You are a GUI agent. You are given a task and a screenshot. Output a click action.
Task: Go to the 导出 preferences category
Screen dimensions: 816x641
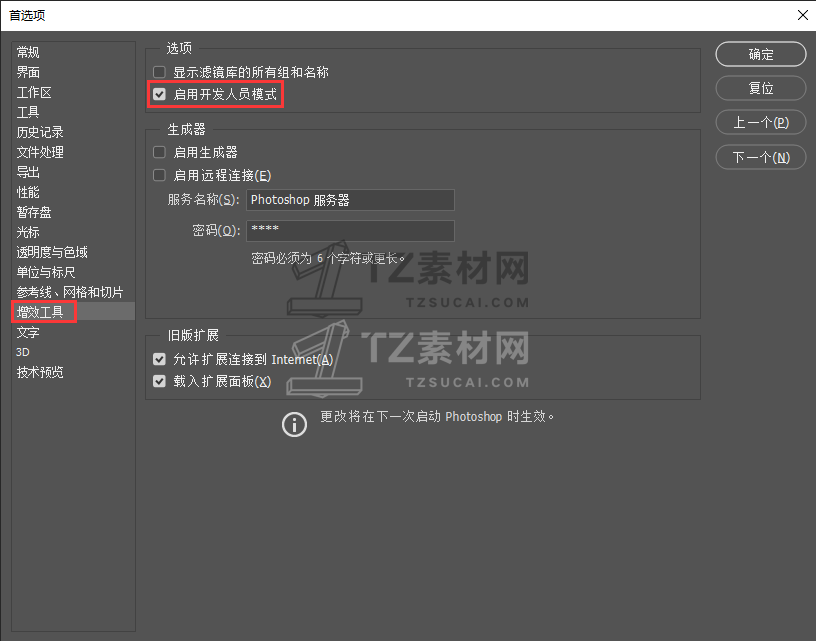coord(28,172)
